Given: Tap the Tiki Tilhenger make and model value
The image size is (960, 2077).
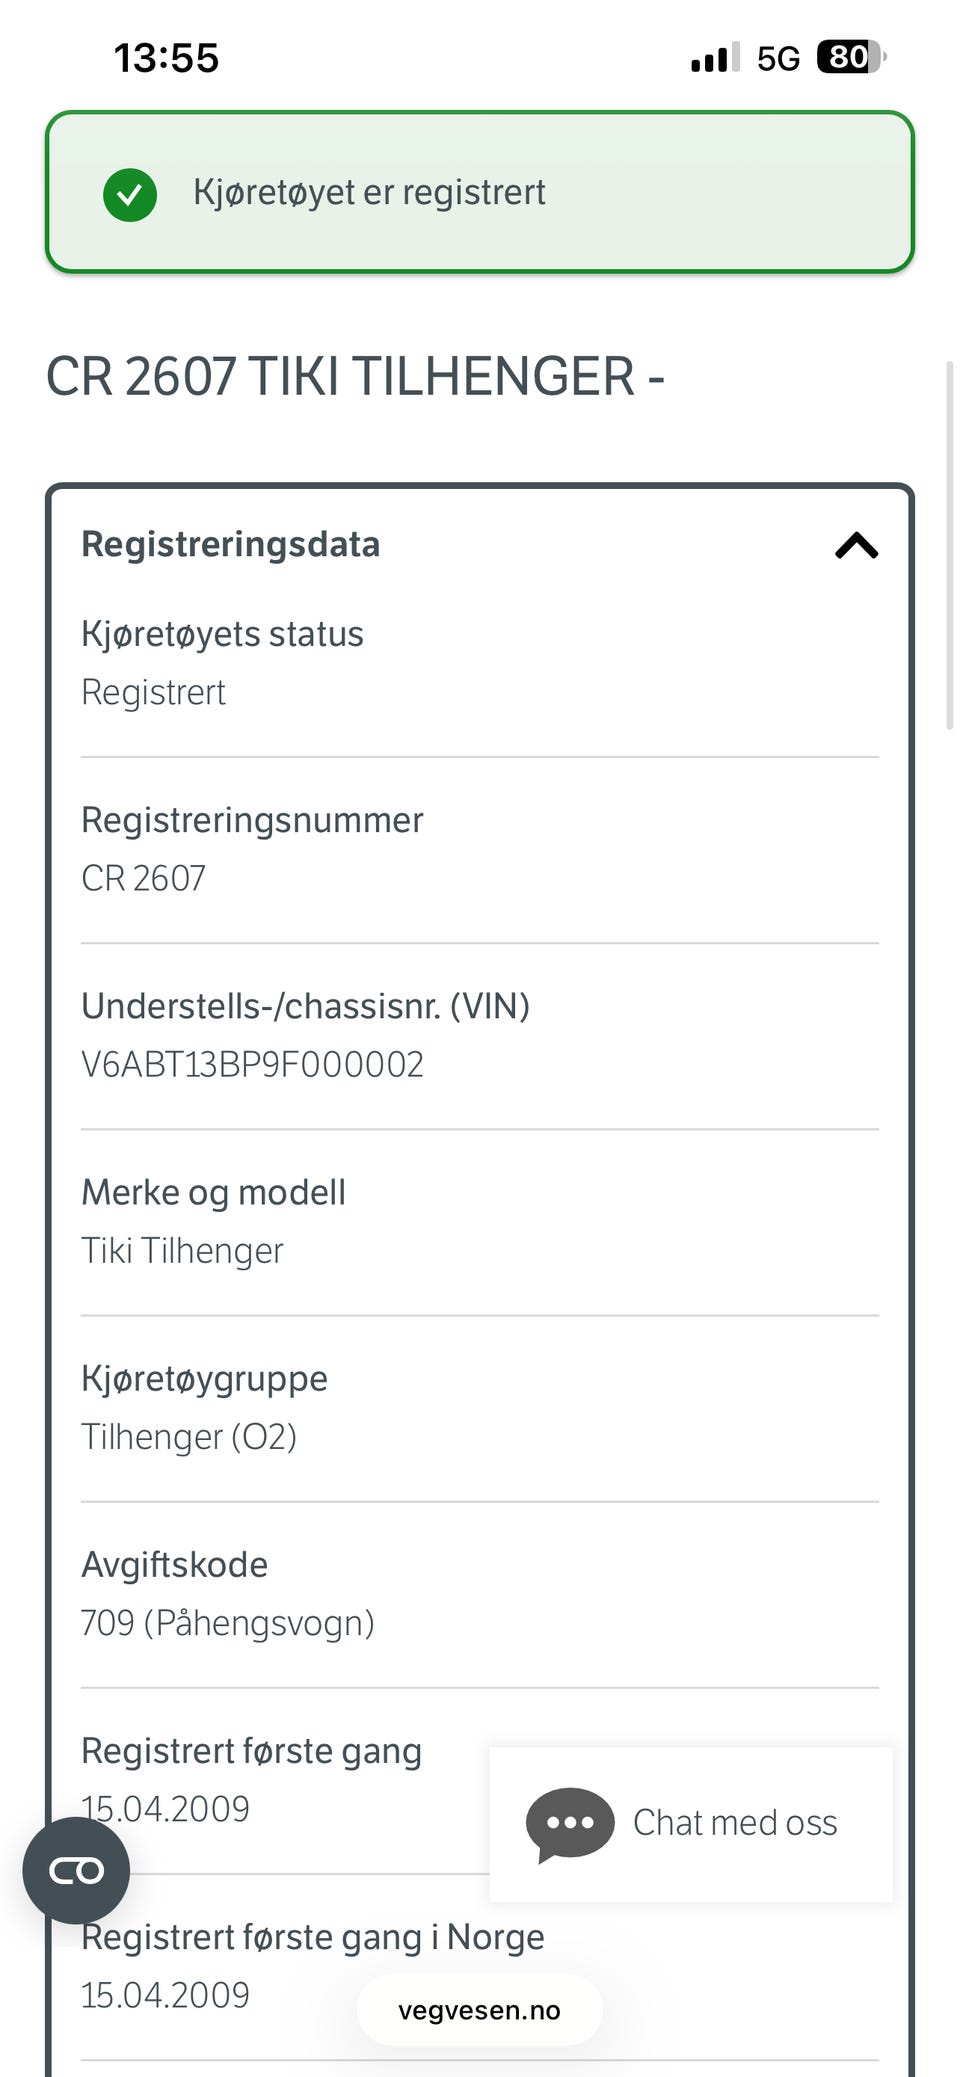Looking at the screenshot, I should 182,1250.
